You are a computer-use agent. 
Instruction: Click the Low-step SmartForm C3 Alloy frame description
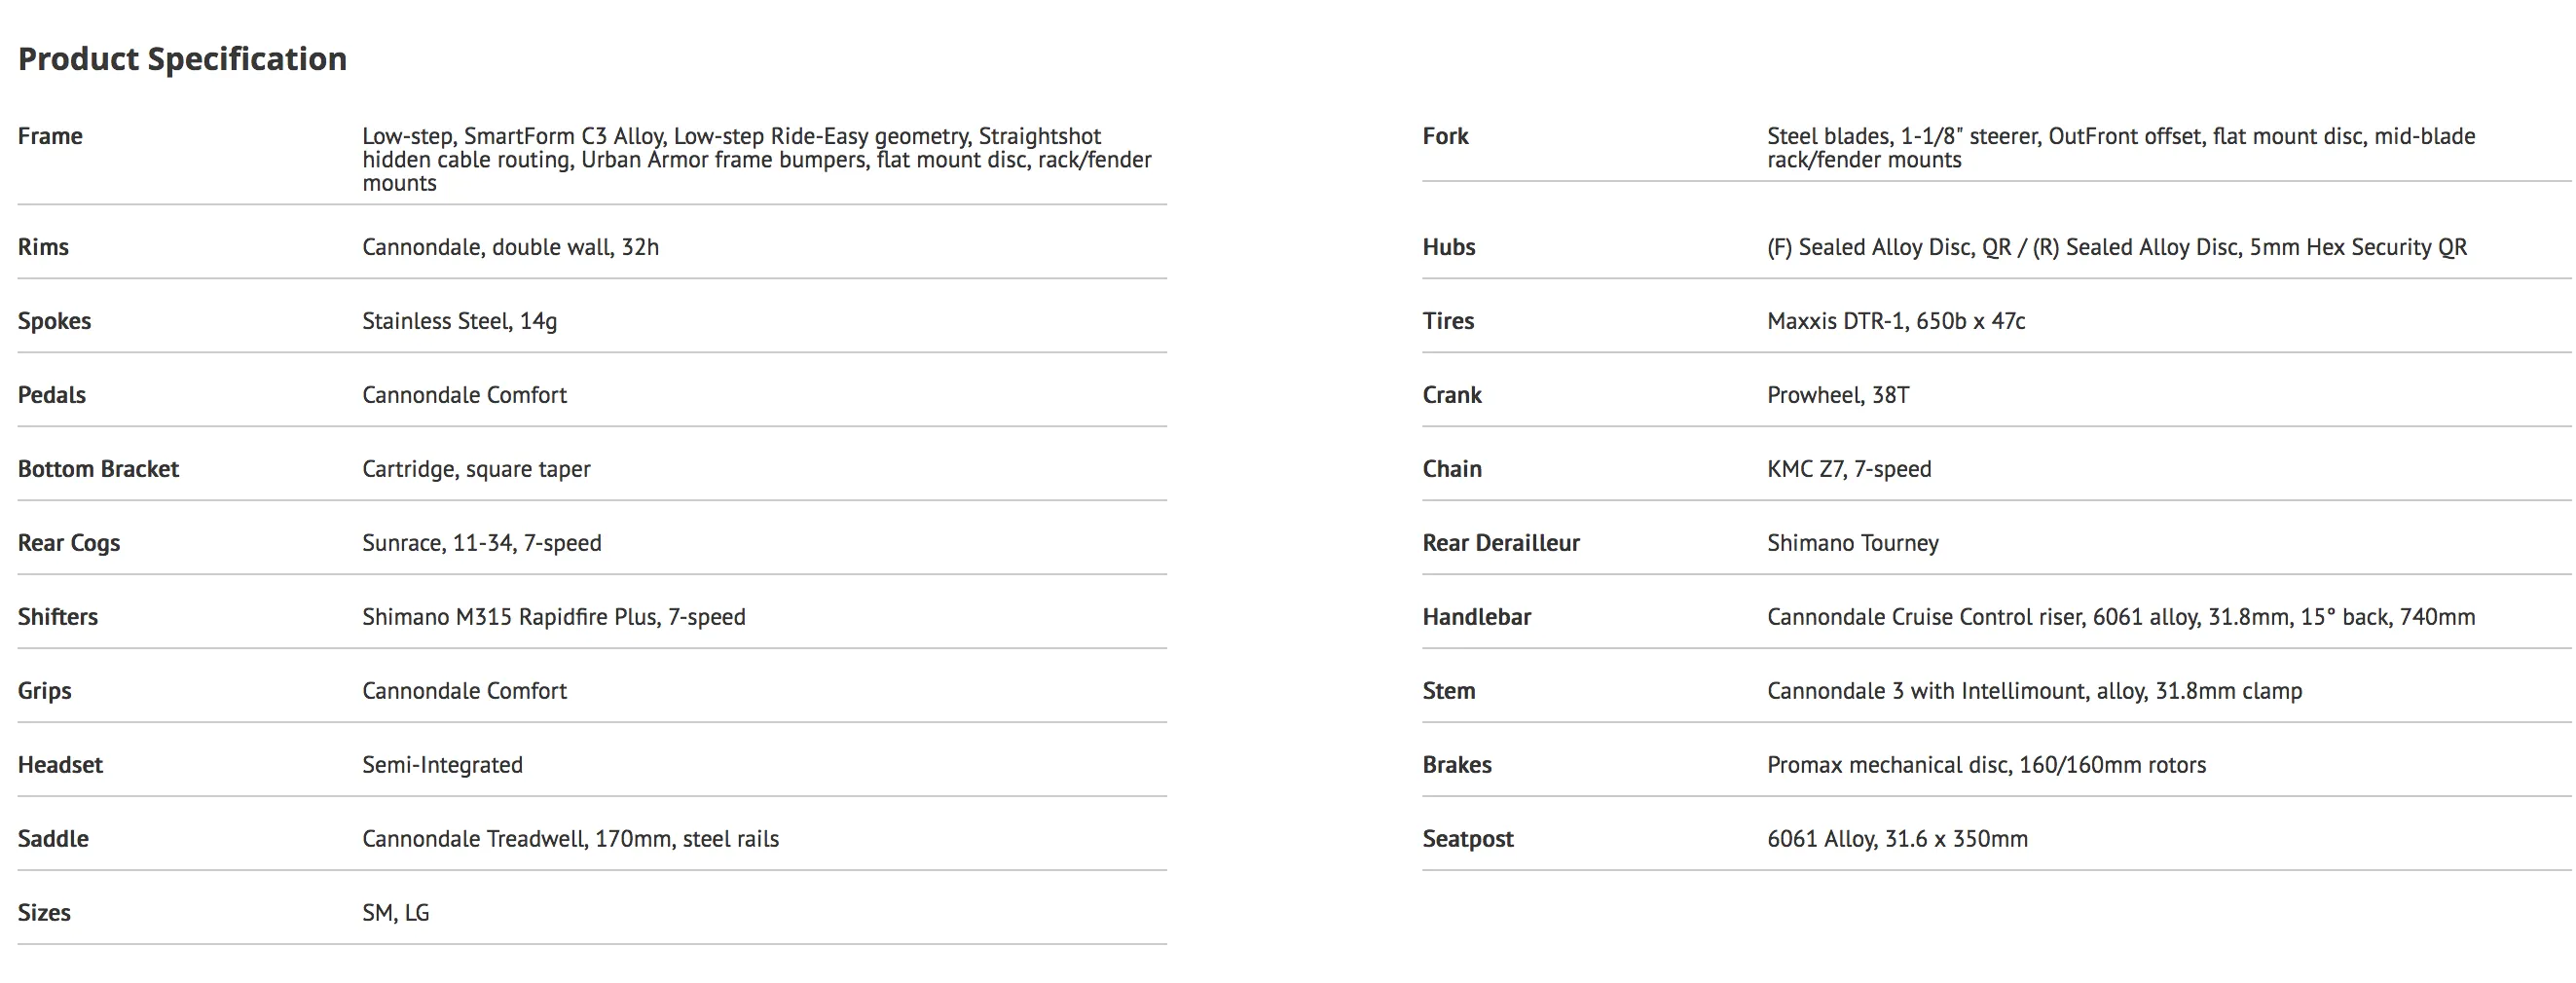tap(757, 159)
